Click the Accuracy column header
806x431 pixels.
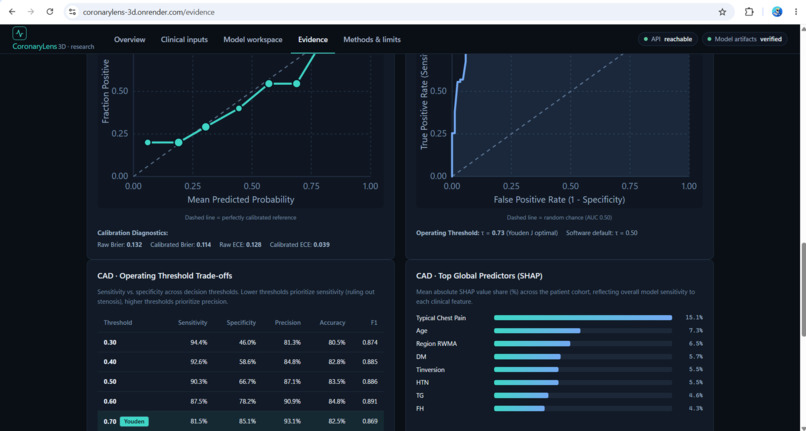tap(332, 323)
